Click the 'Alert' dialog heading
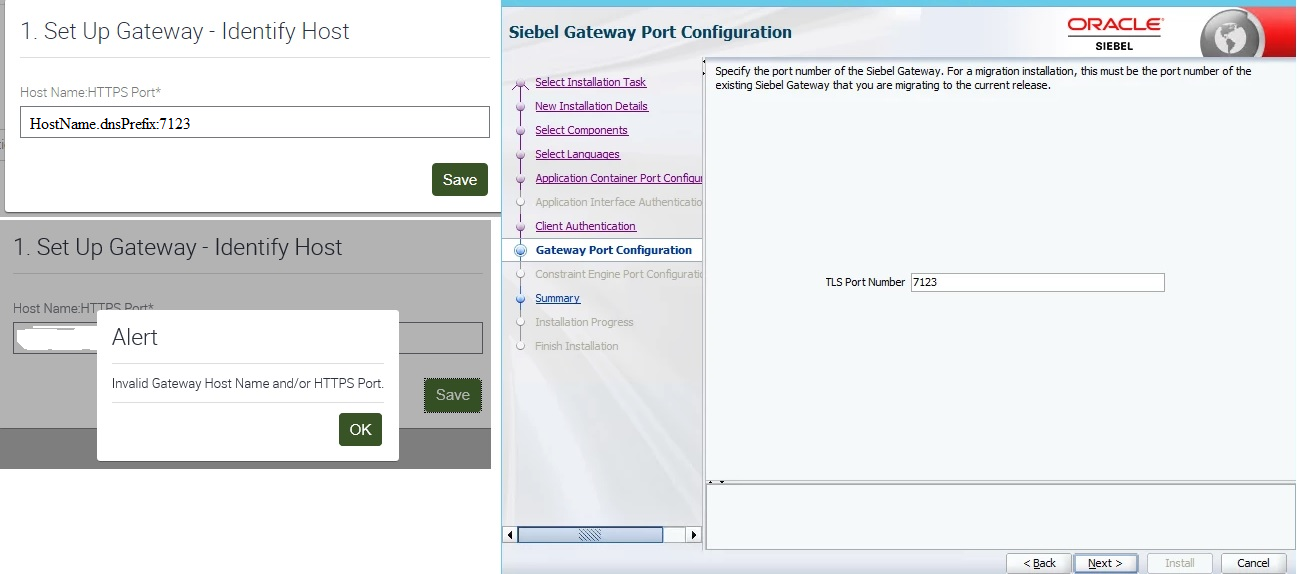Screen dimensions: 1300x574 pos(135,337)
